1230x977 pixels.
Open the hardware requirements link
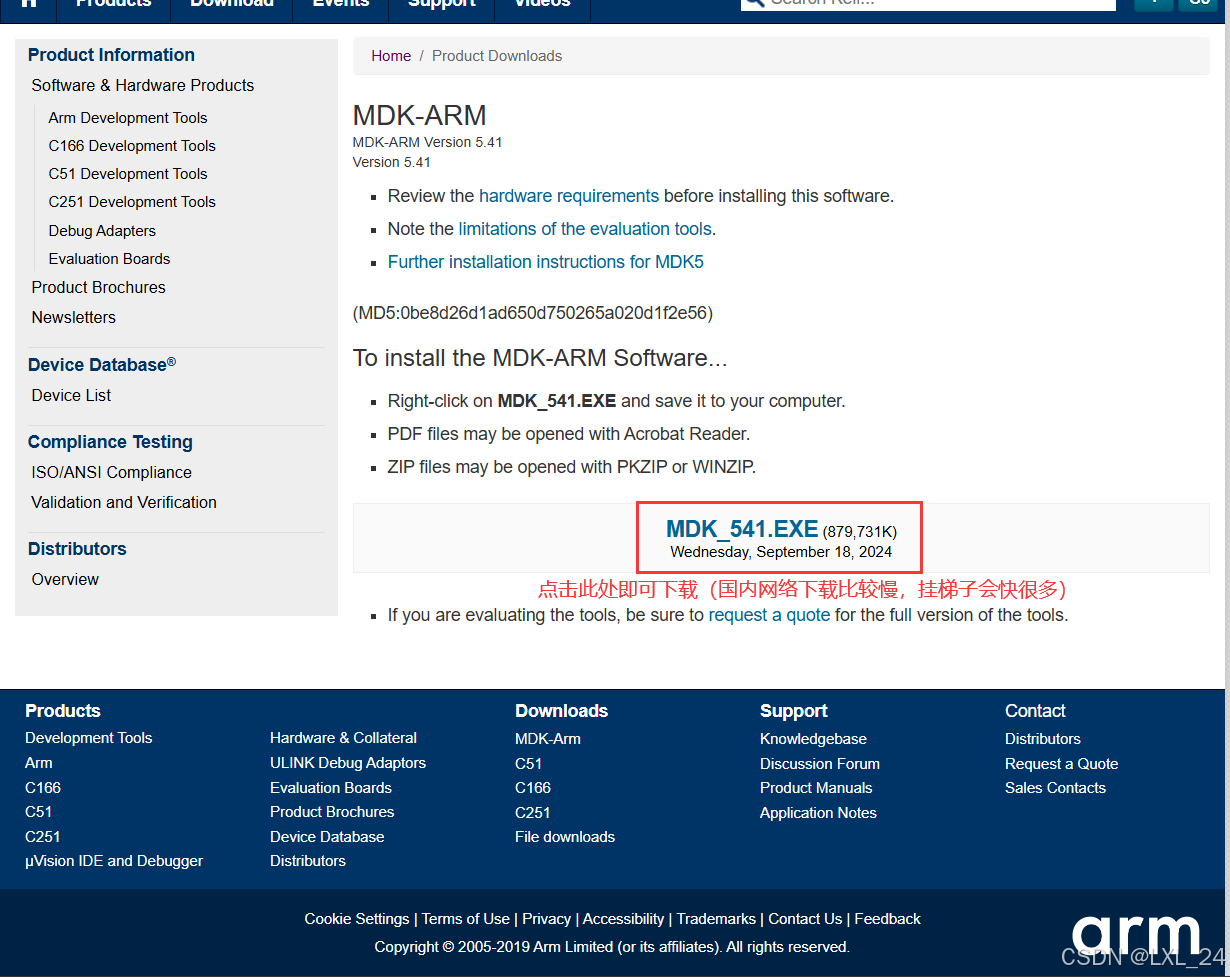pyautogui.click(x=569, y=196)
